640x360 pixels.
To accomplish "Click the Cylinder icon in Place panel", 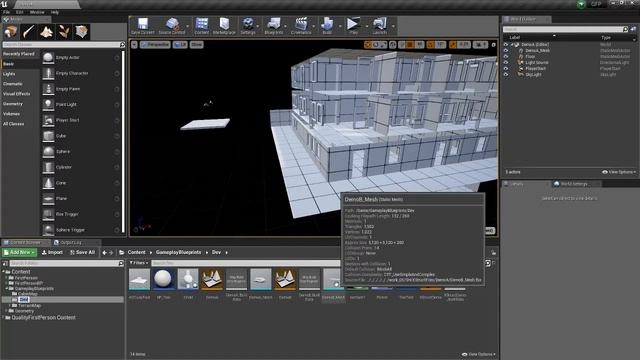I will point(48,167).
